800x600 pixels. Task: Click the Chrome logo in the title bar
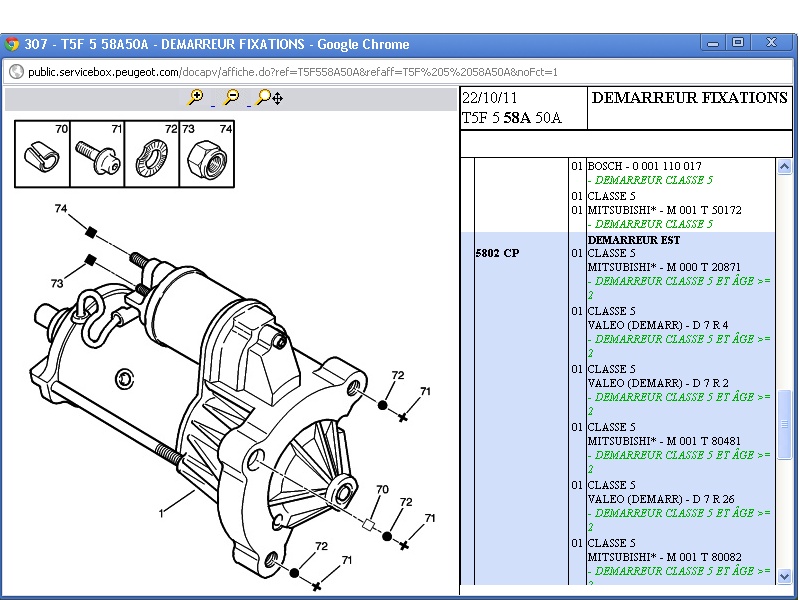point(12,44)
